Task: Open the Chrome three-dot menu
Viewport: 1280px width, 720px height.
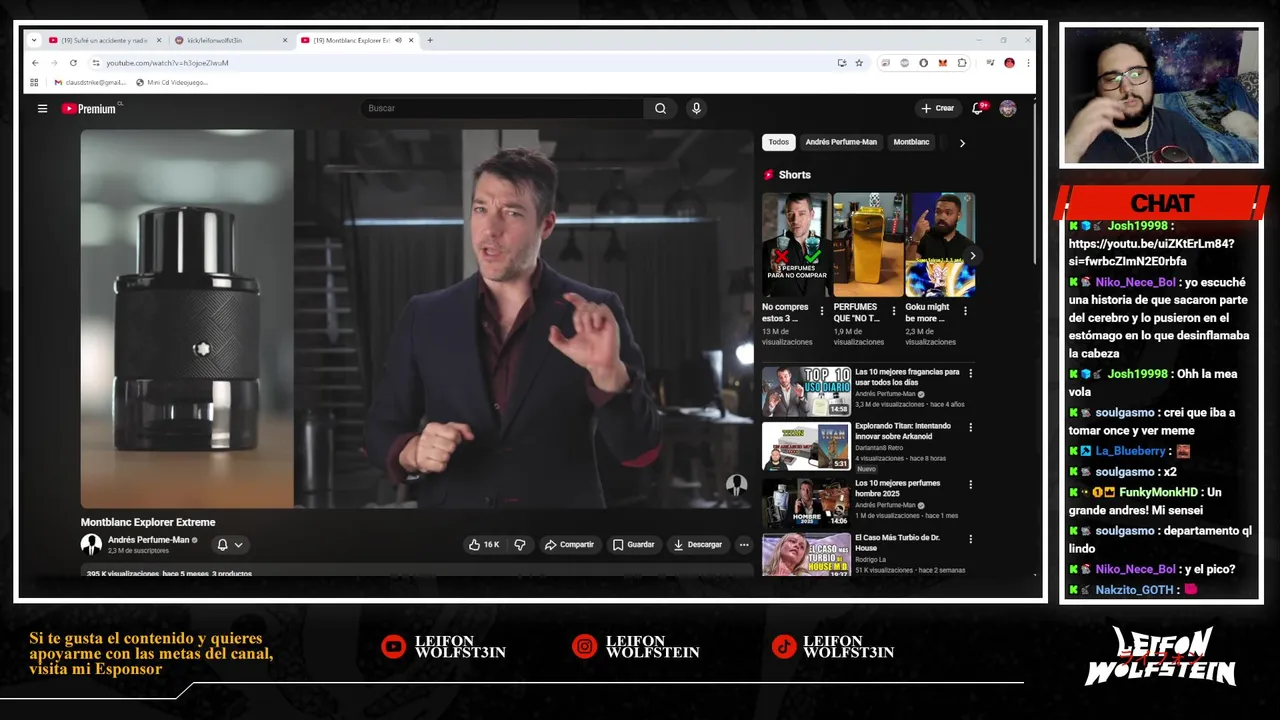Action: tap(1028, 63)
